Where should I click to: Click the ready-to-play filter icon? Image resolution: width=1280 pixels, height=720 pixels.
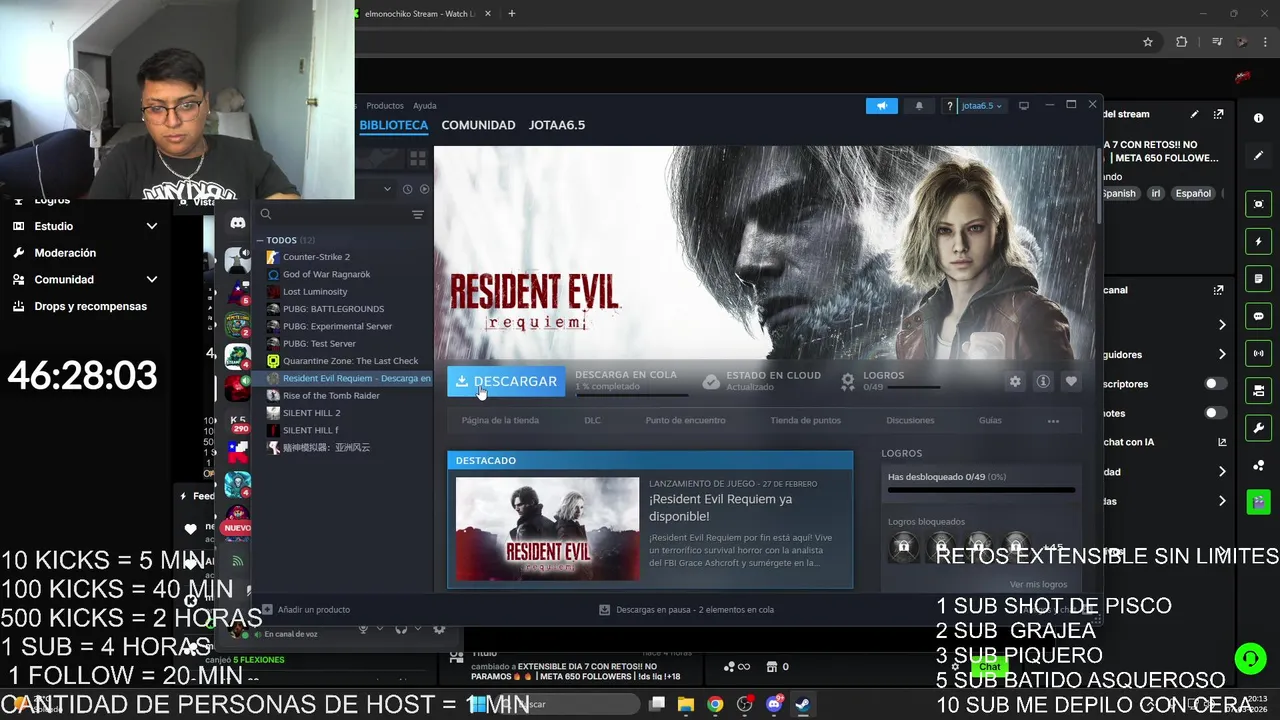pos(424,189)
